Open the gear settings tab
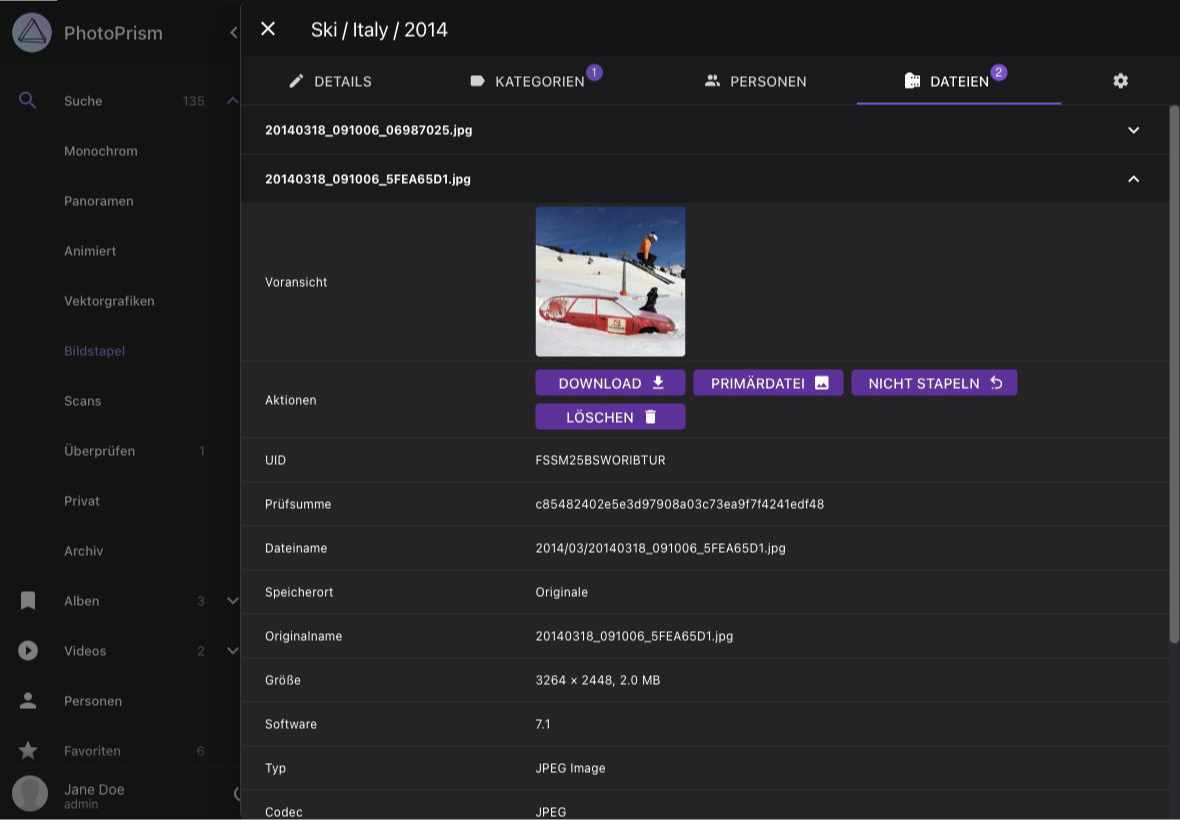Viewport: 1180px width, 820px height. click(x=1121, y=80)
